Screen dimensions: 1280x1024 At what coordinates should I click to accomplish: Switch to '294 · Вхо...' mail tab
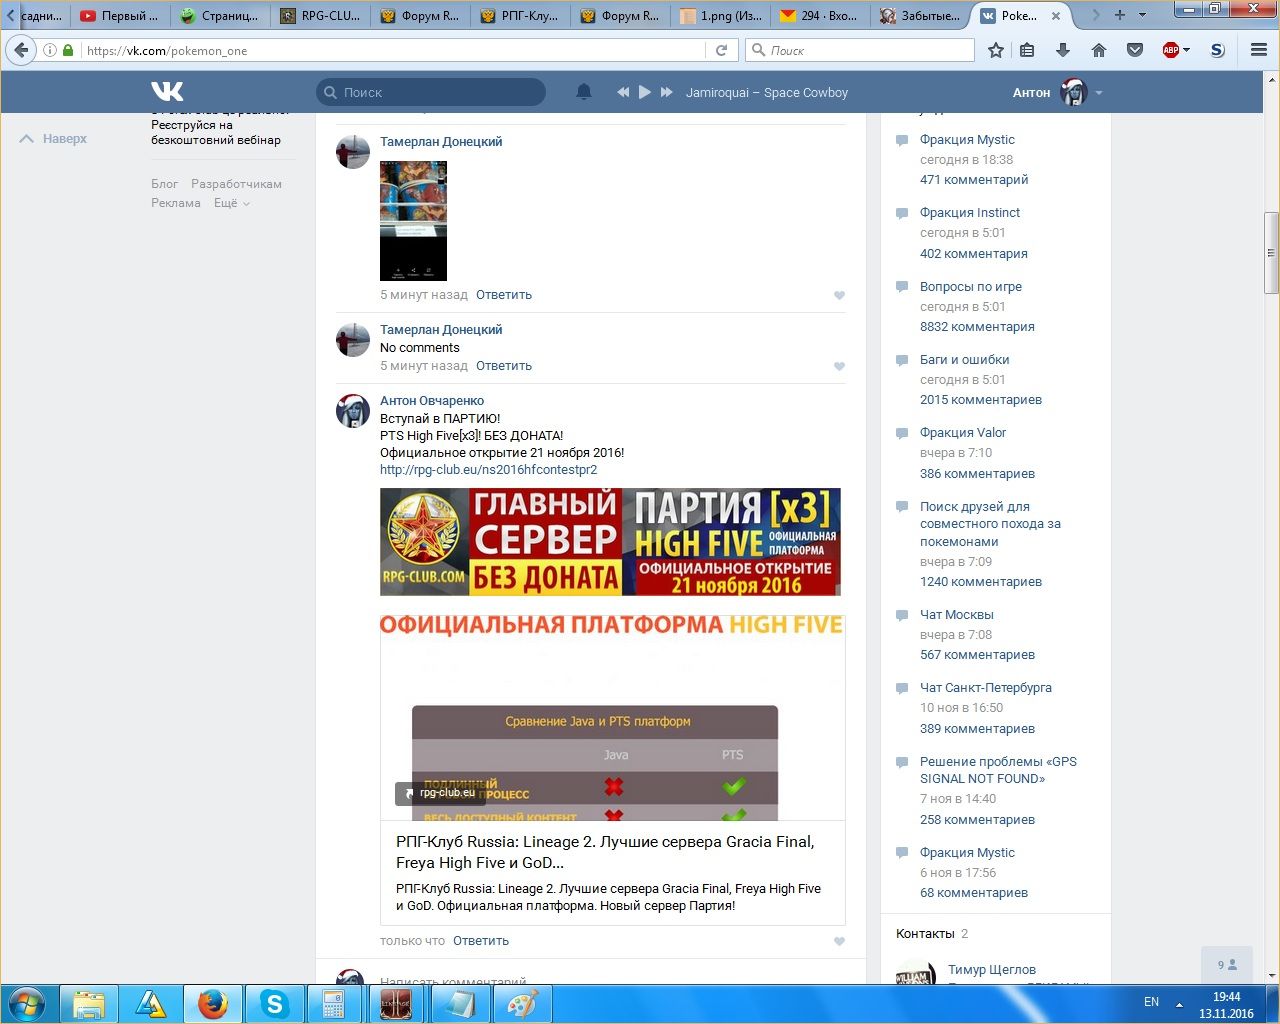tap(822, 15)
